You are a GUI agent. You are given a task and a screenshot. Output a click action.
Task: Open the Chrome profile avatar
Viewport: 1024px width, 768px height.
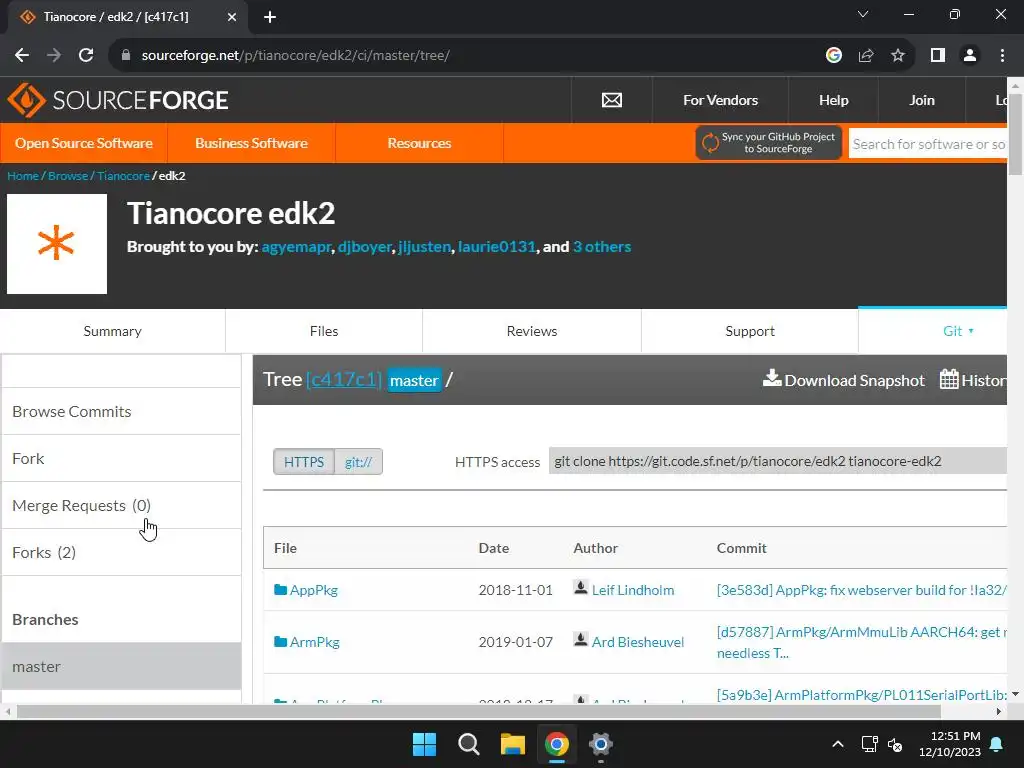point(970,56)
